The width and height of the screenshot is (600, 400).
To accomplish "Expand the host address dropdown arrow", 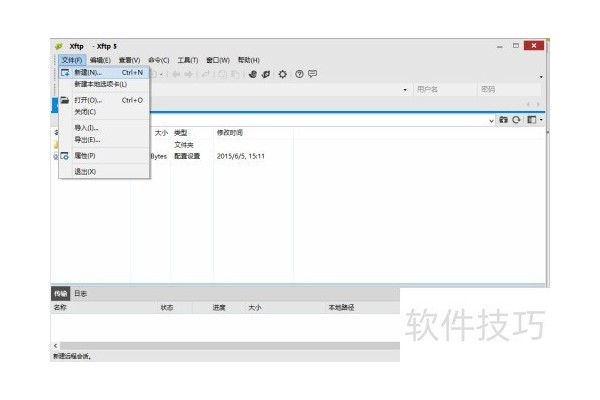I will coord(405,90).
